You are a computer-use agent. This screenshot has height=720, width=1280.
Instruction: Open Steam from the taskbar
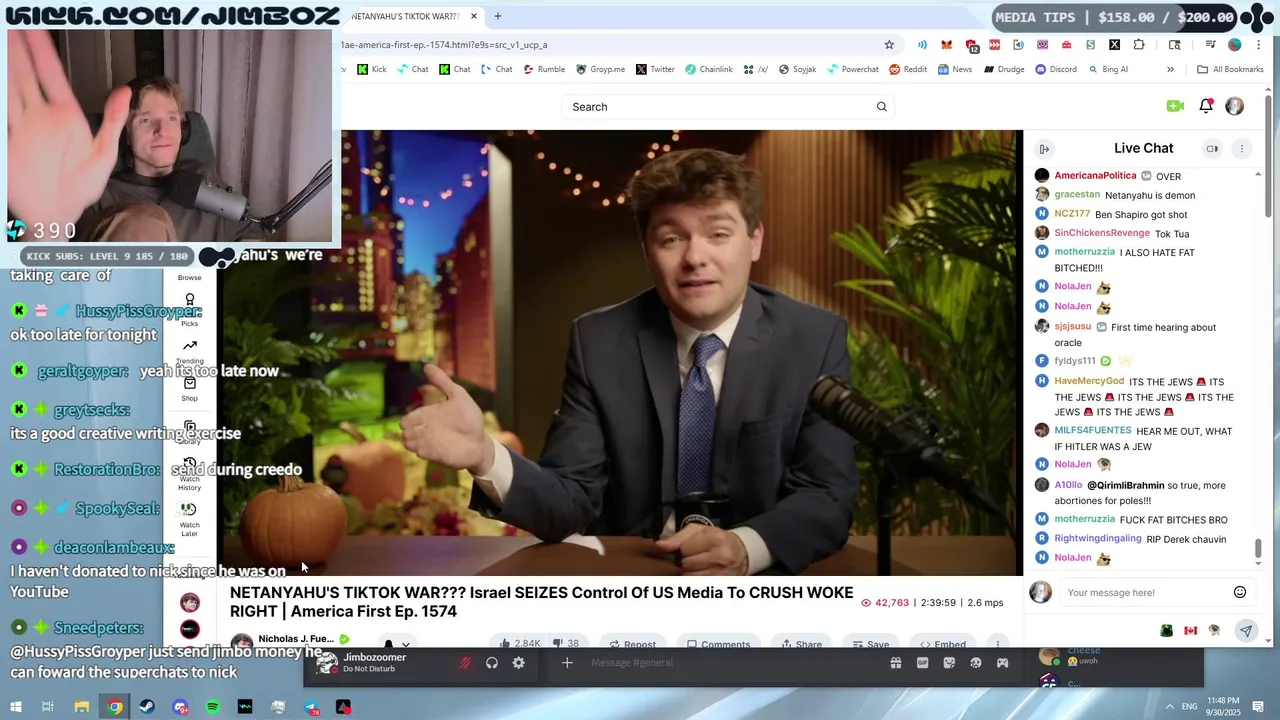pyautogui.click(x=147, y=707)
